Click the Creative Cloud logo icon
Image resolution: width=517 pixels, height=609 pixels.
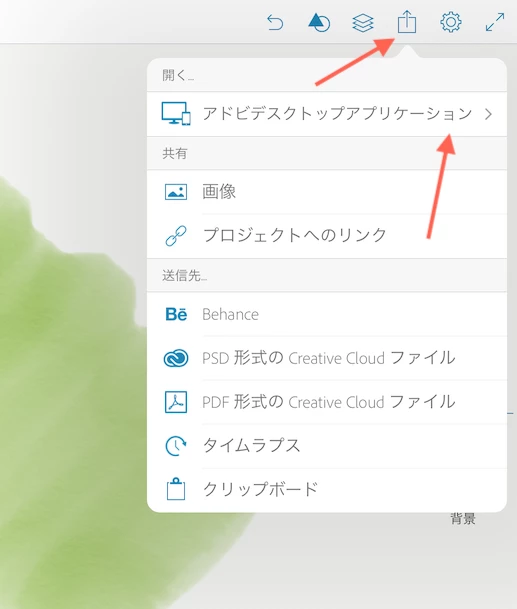click(176, 358)
